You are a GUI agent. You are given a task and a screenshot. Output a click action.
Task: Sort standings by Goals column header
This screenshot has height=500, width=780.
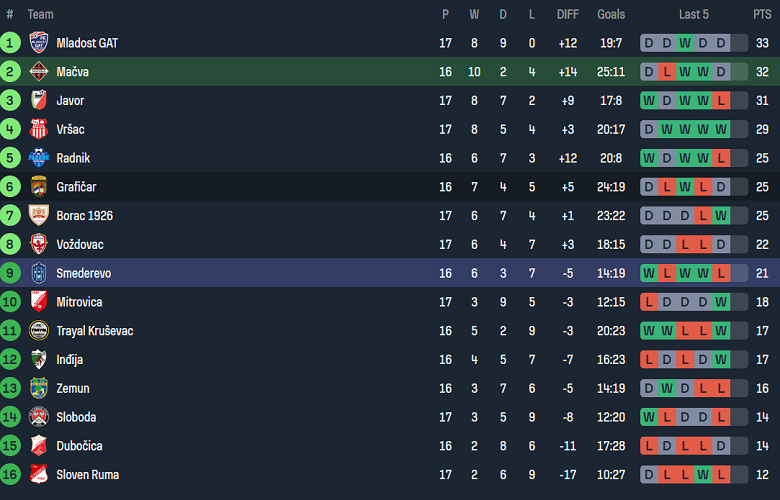tap(610, 14)
